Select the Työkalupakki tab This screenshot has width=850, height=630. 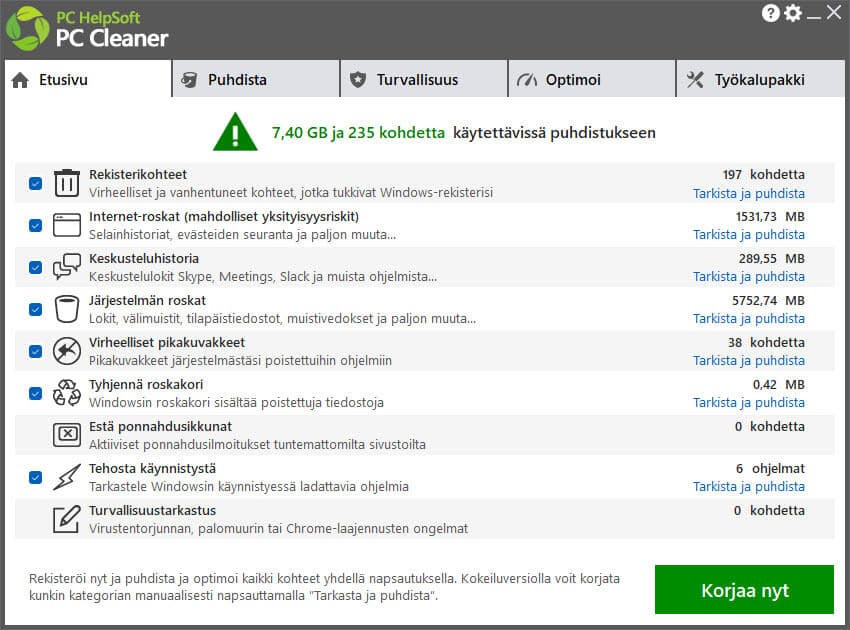(759, 80)
